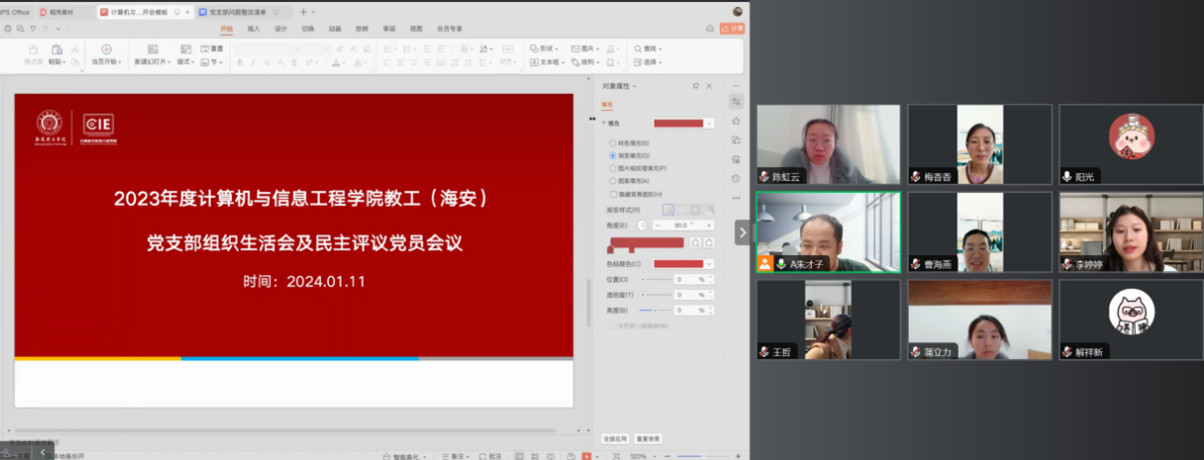Adjust the Transparency (透明度) slider
This screenshot has height=460, width=1204.
tap(656, 295)
